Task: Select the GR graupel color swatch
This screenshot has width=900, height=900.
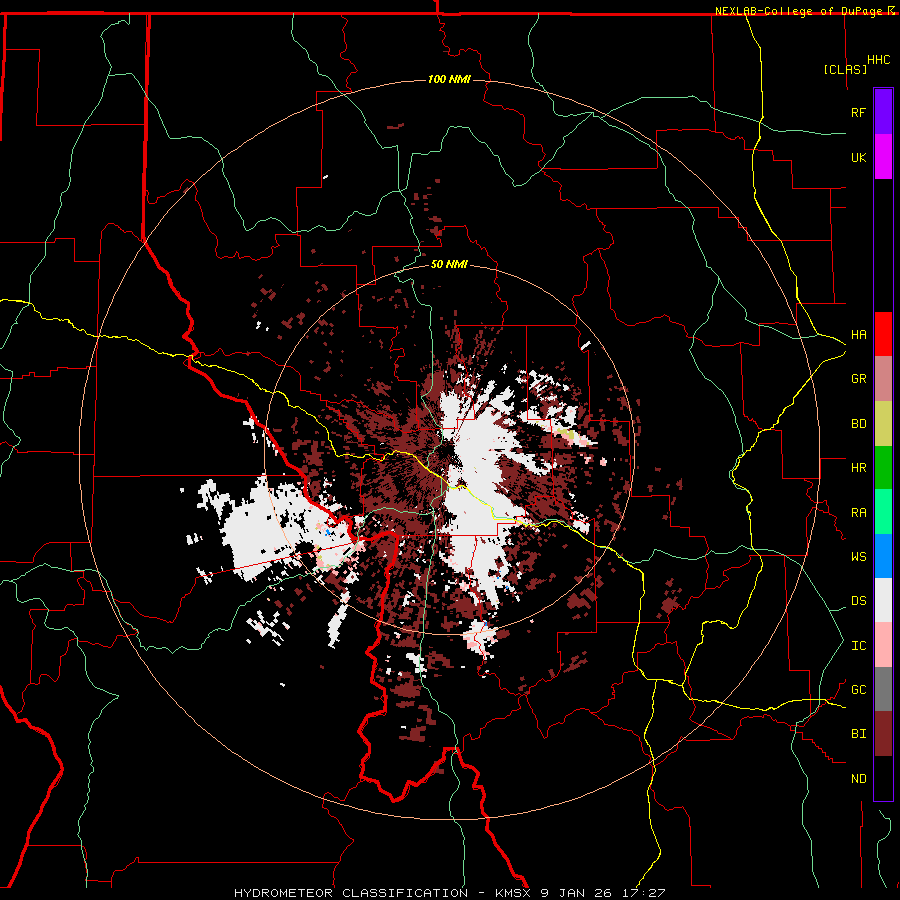Action: (x=883, y=379)
